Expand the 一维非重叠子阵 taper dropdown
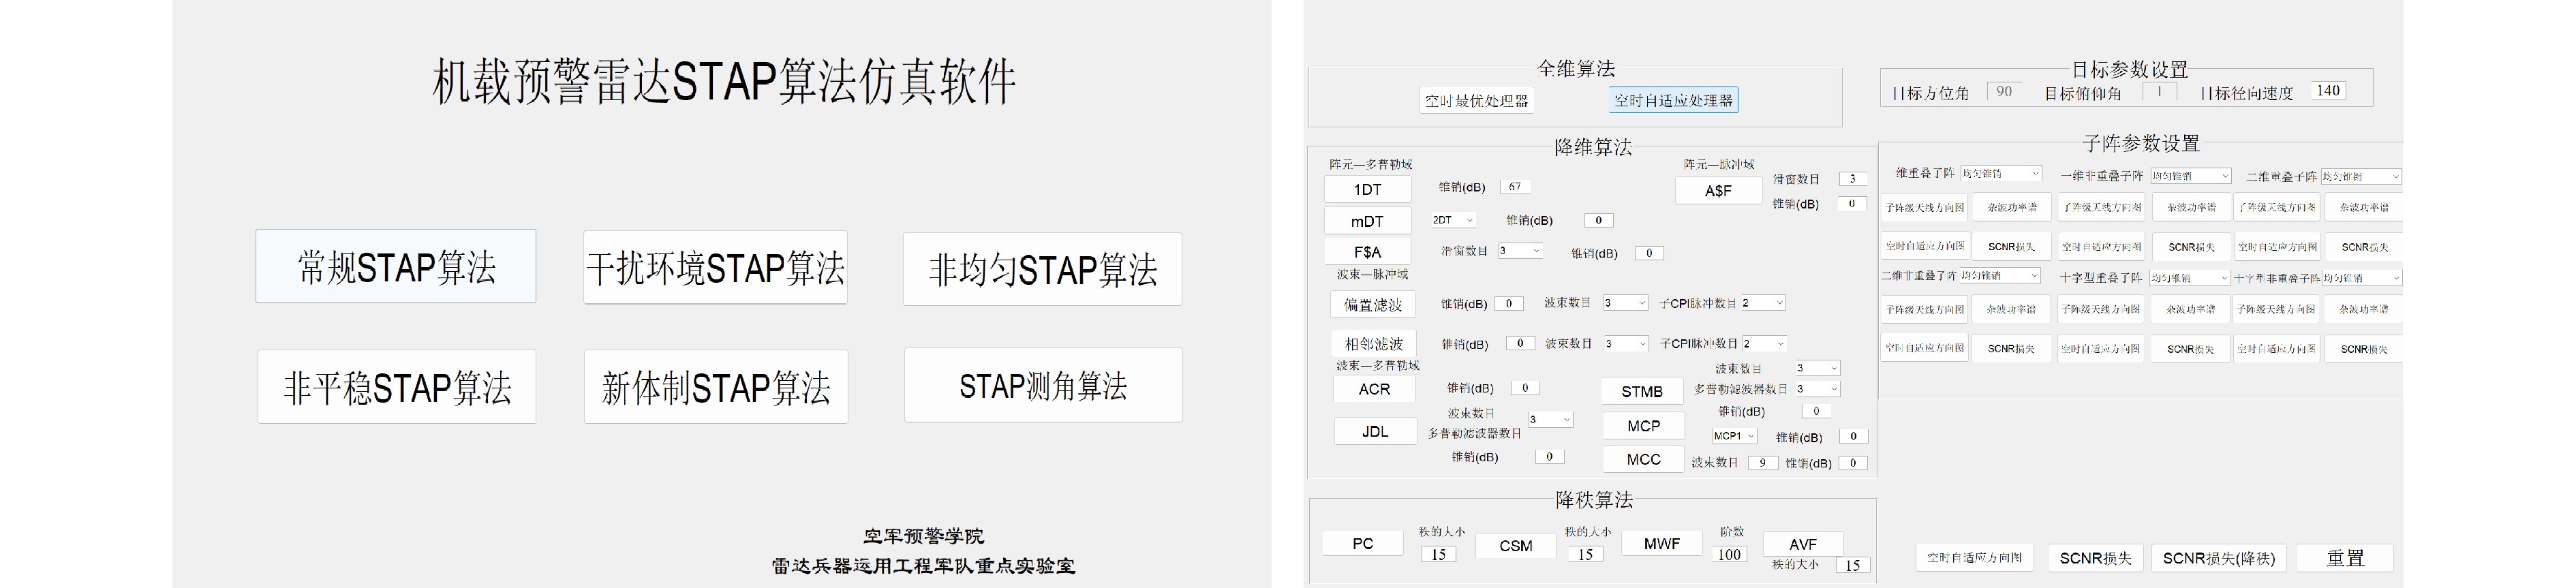 click(2190, 176)
